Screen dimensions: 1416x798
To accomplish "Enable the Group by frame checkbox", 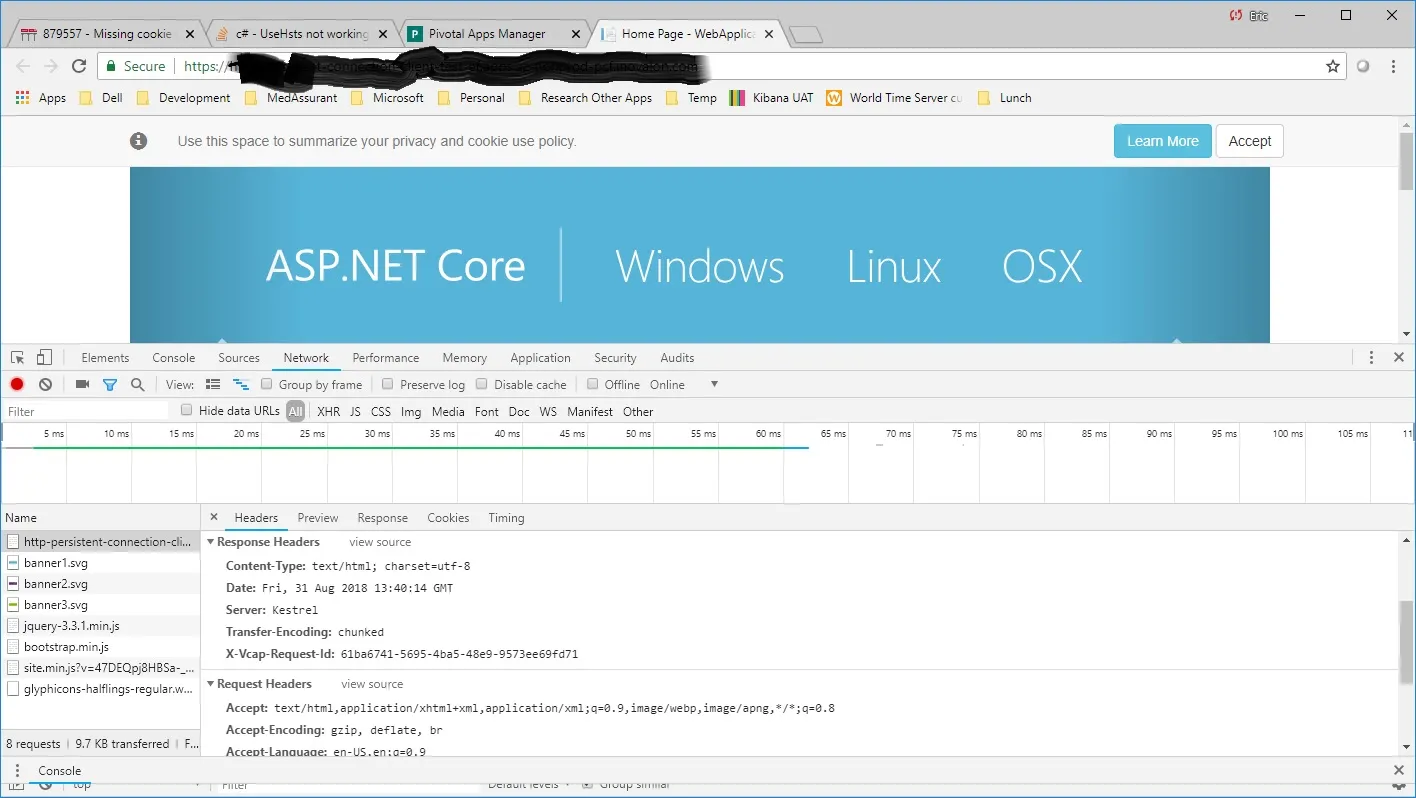I will 267,384.
